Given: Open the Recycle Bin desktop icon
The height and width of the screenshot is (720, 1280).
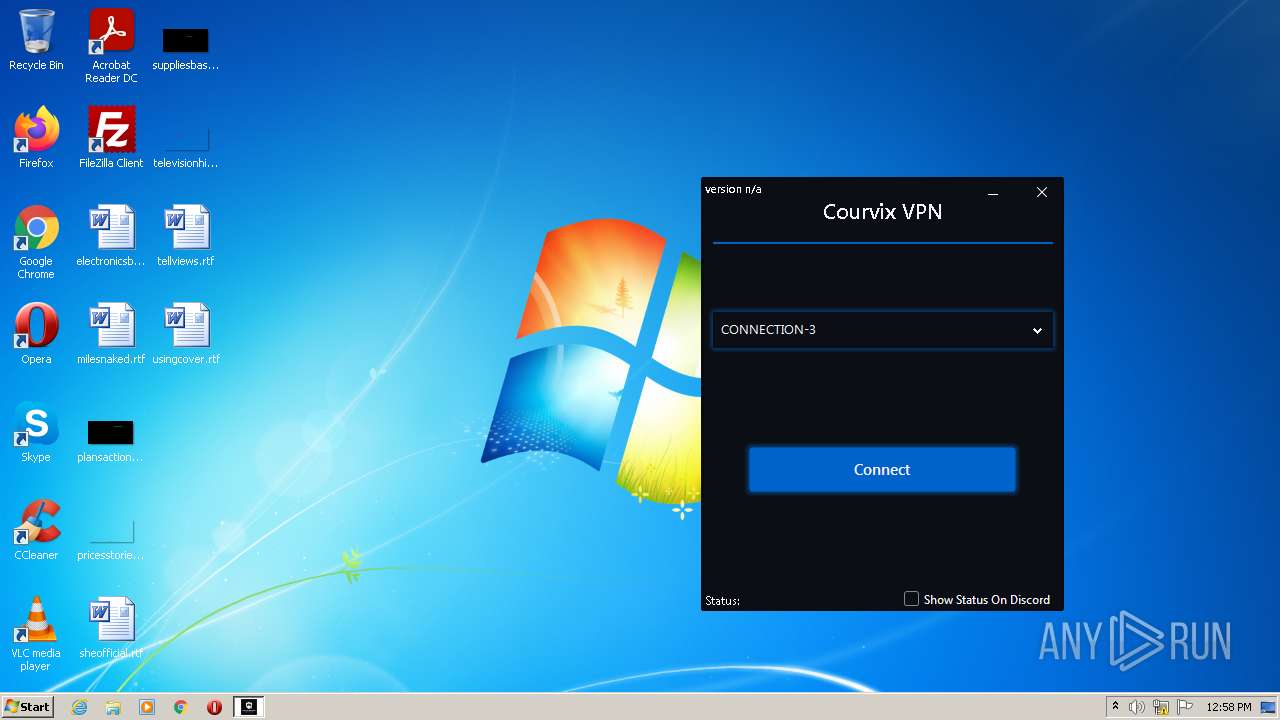Looking at the screenshot, I should [36, 40].
